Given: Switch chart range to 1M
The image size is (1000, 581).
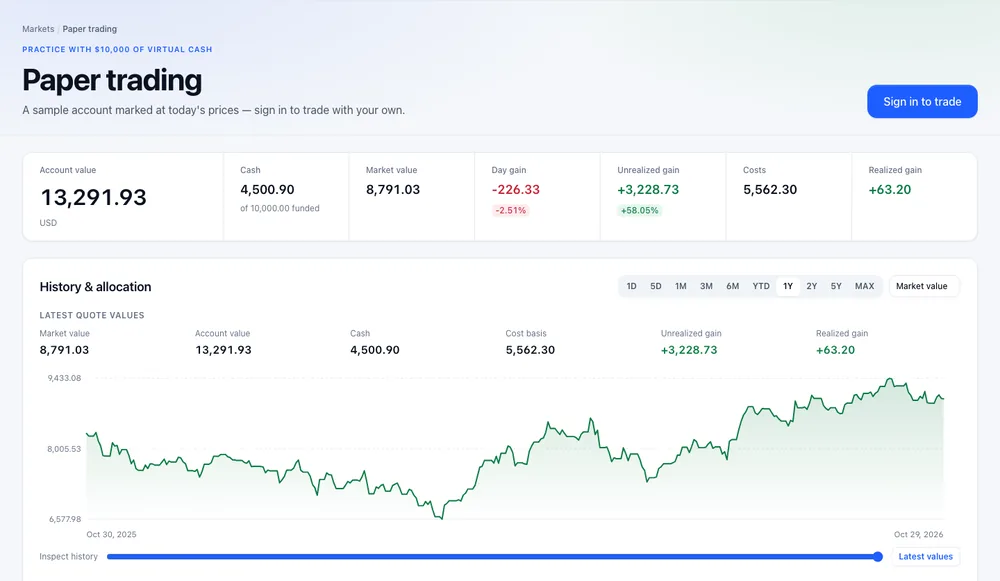Looking at the screenshot, I should 680,286.
